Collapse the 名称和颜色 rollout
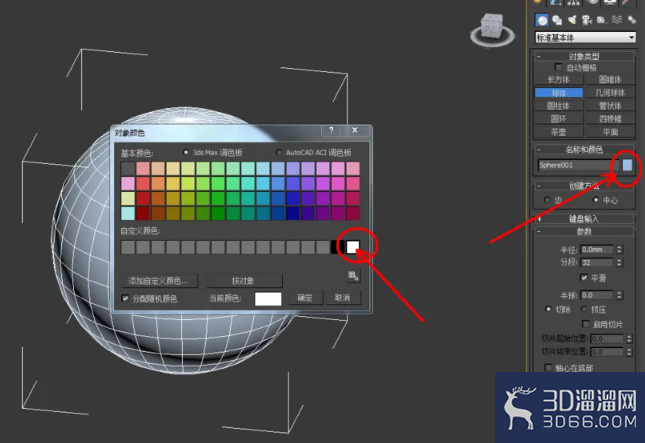645x443 pixels. 584,149
